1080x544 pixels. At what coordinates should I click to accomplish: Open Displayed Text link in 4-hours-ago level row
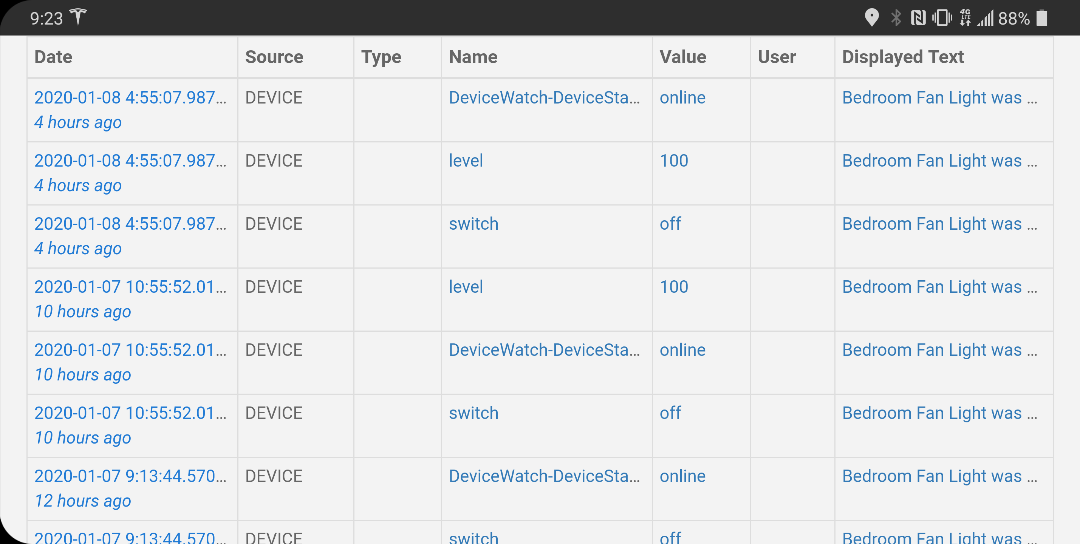[939, 161]
